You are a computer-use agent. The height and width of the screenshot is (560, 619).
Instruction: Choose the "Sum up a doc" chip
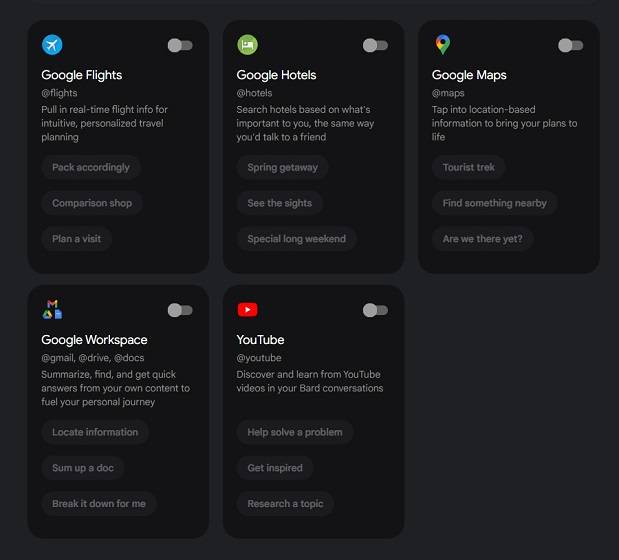tap(83, 468)
